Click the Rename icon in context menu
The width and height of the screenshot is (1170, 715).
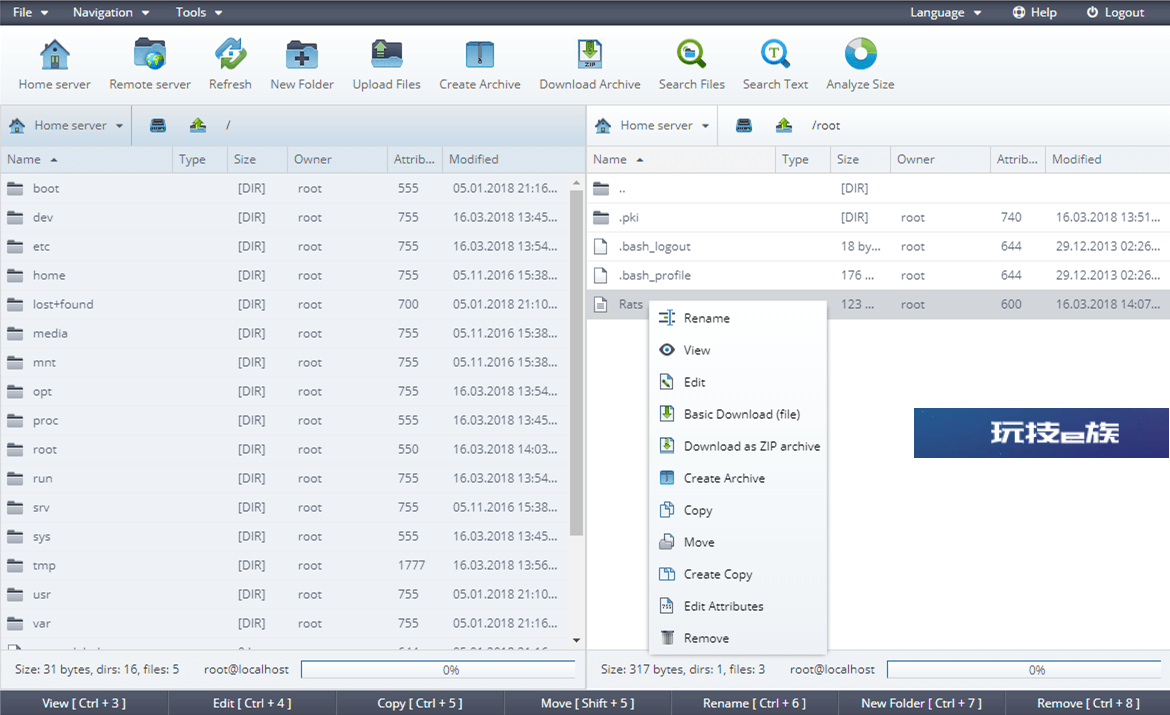coord(667,318)
